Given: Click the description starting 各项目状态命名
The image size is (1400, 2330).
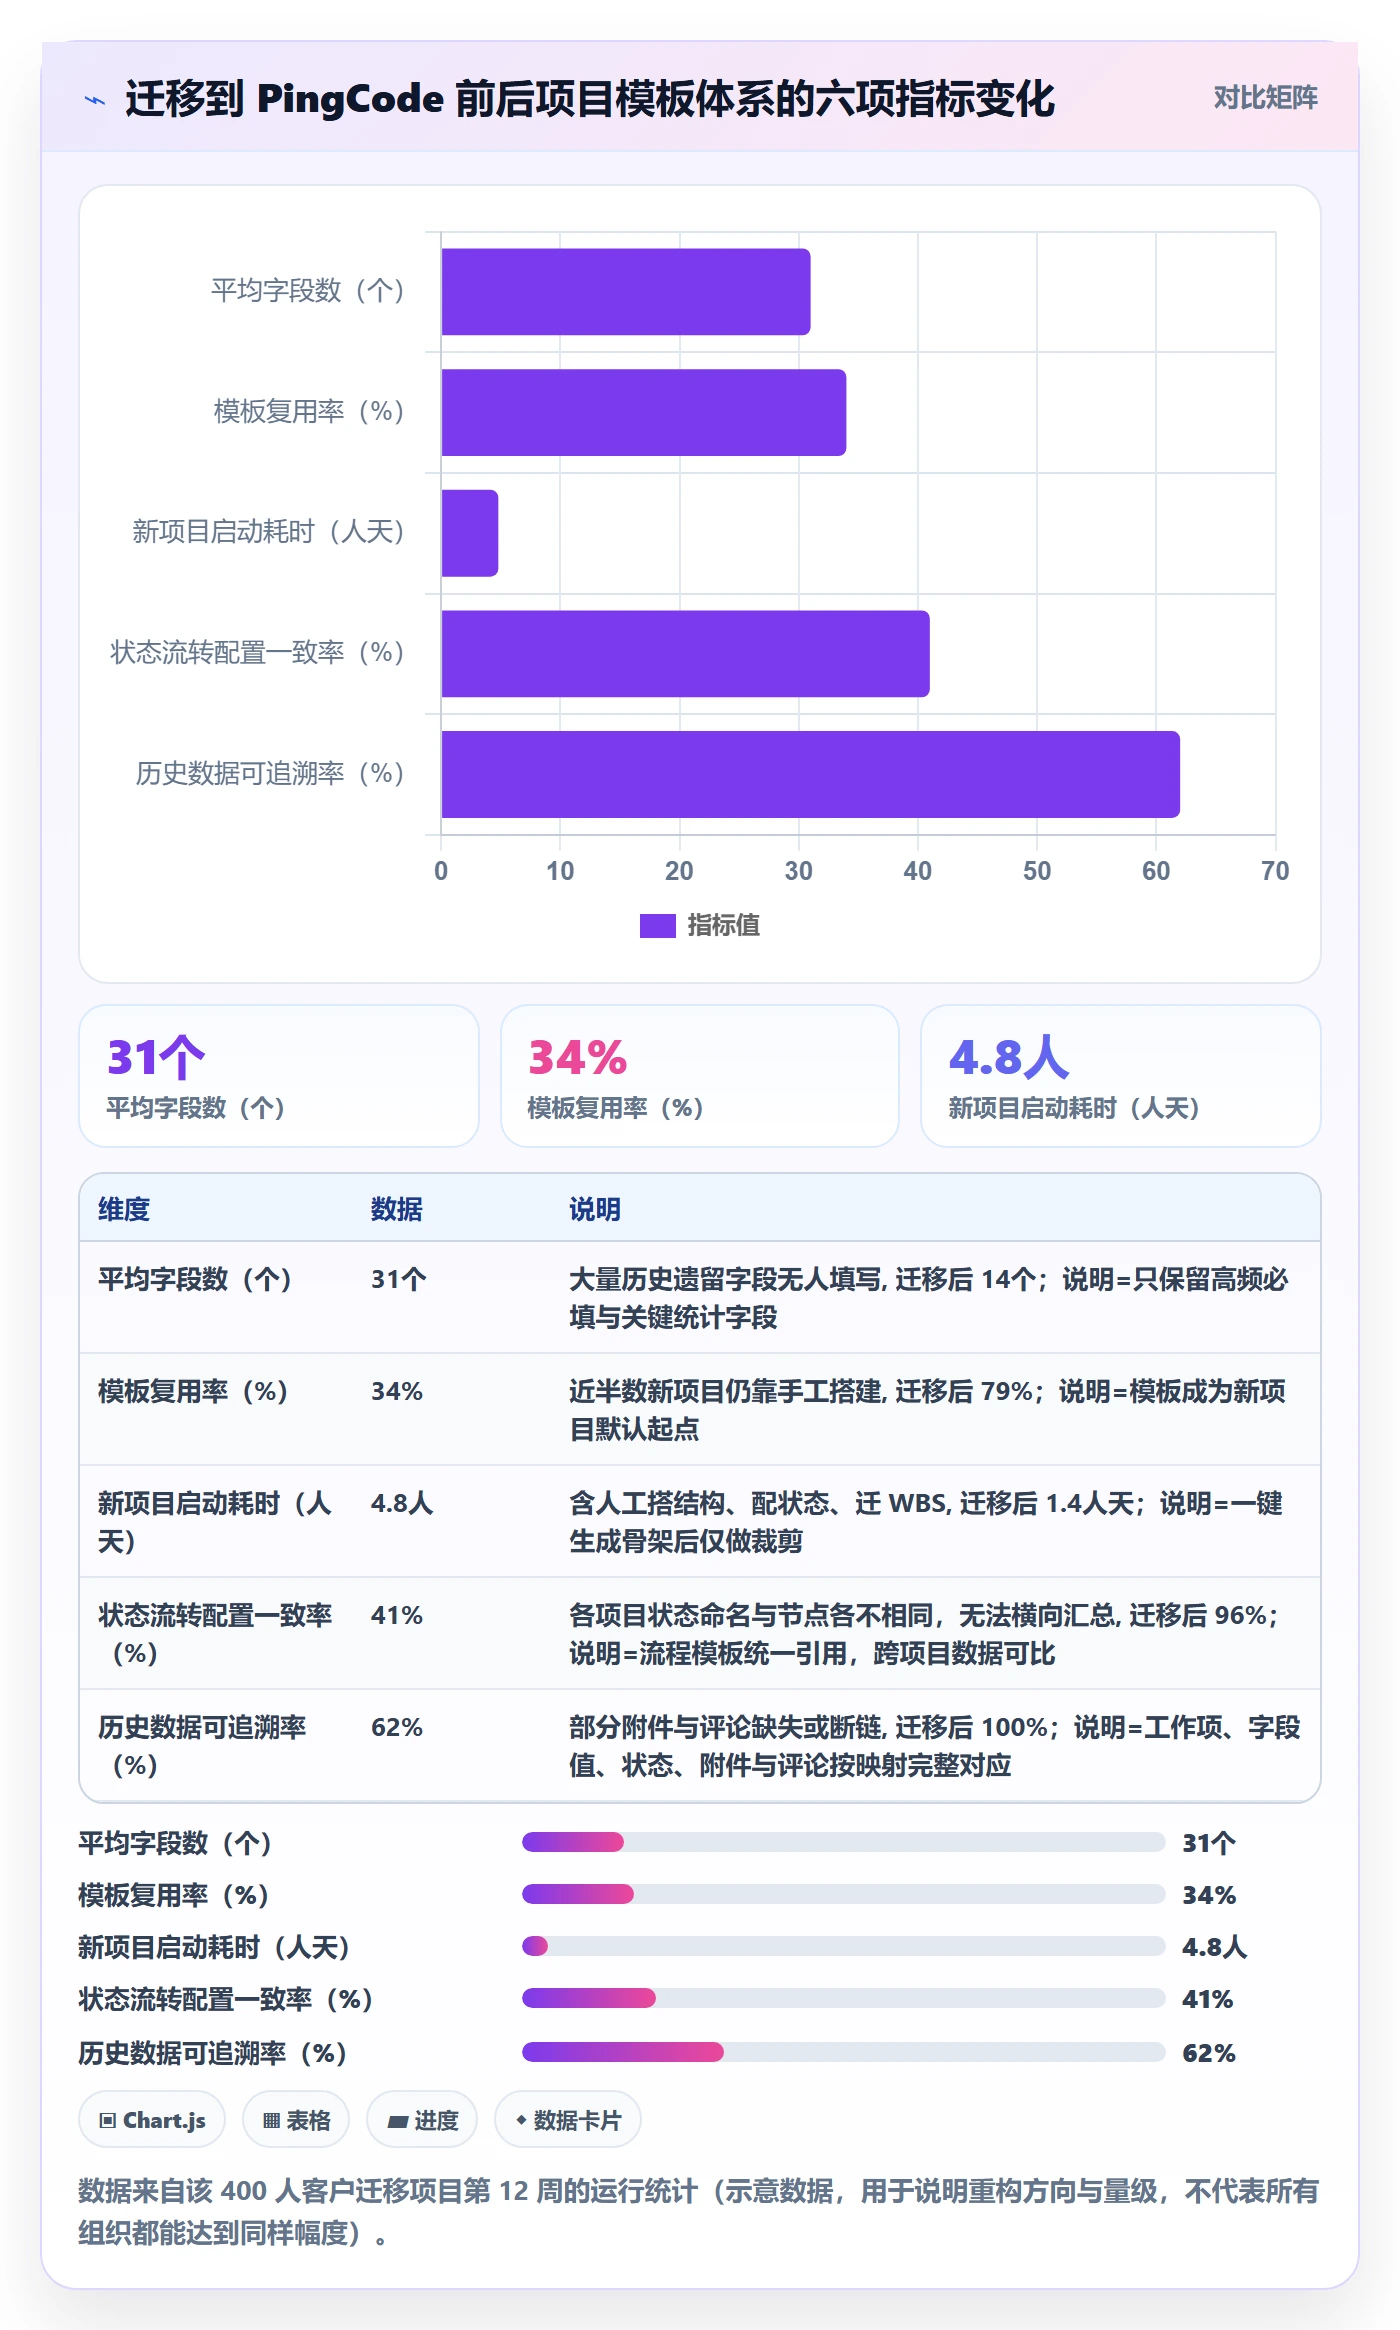Looking at the screenshot, I should (925, 1634).
